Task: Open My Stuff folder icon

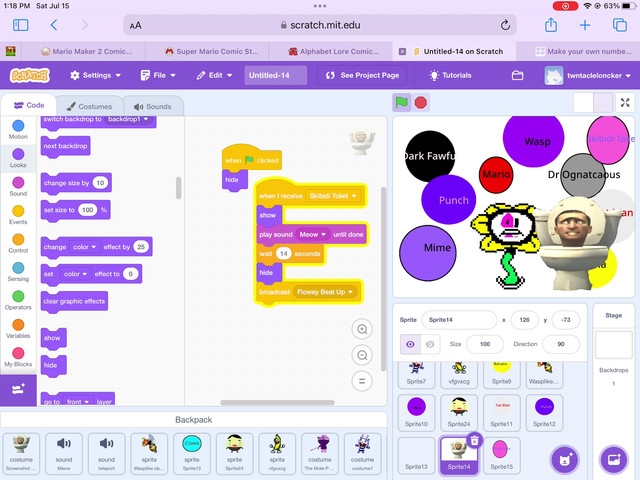Action: [x=518, y=75]
